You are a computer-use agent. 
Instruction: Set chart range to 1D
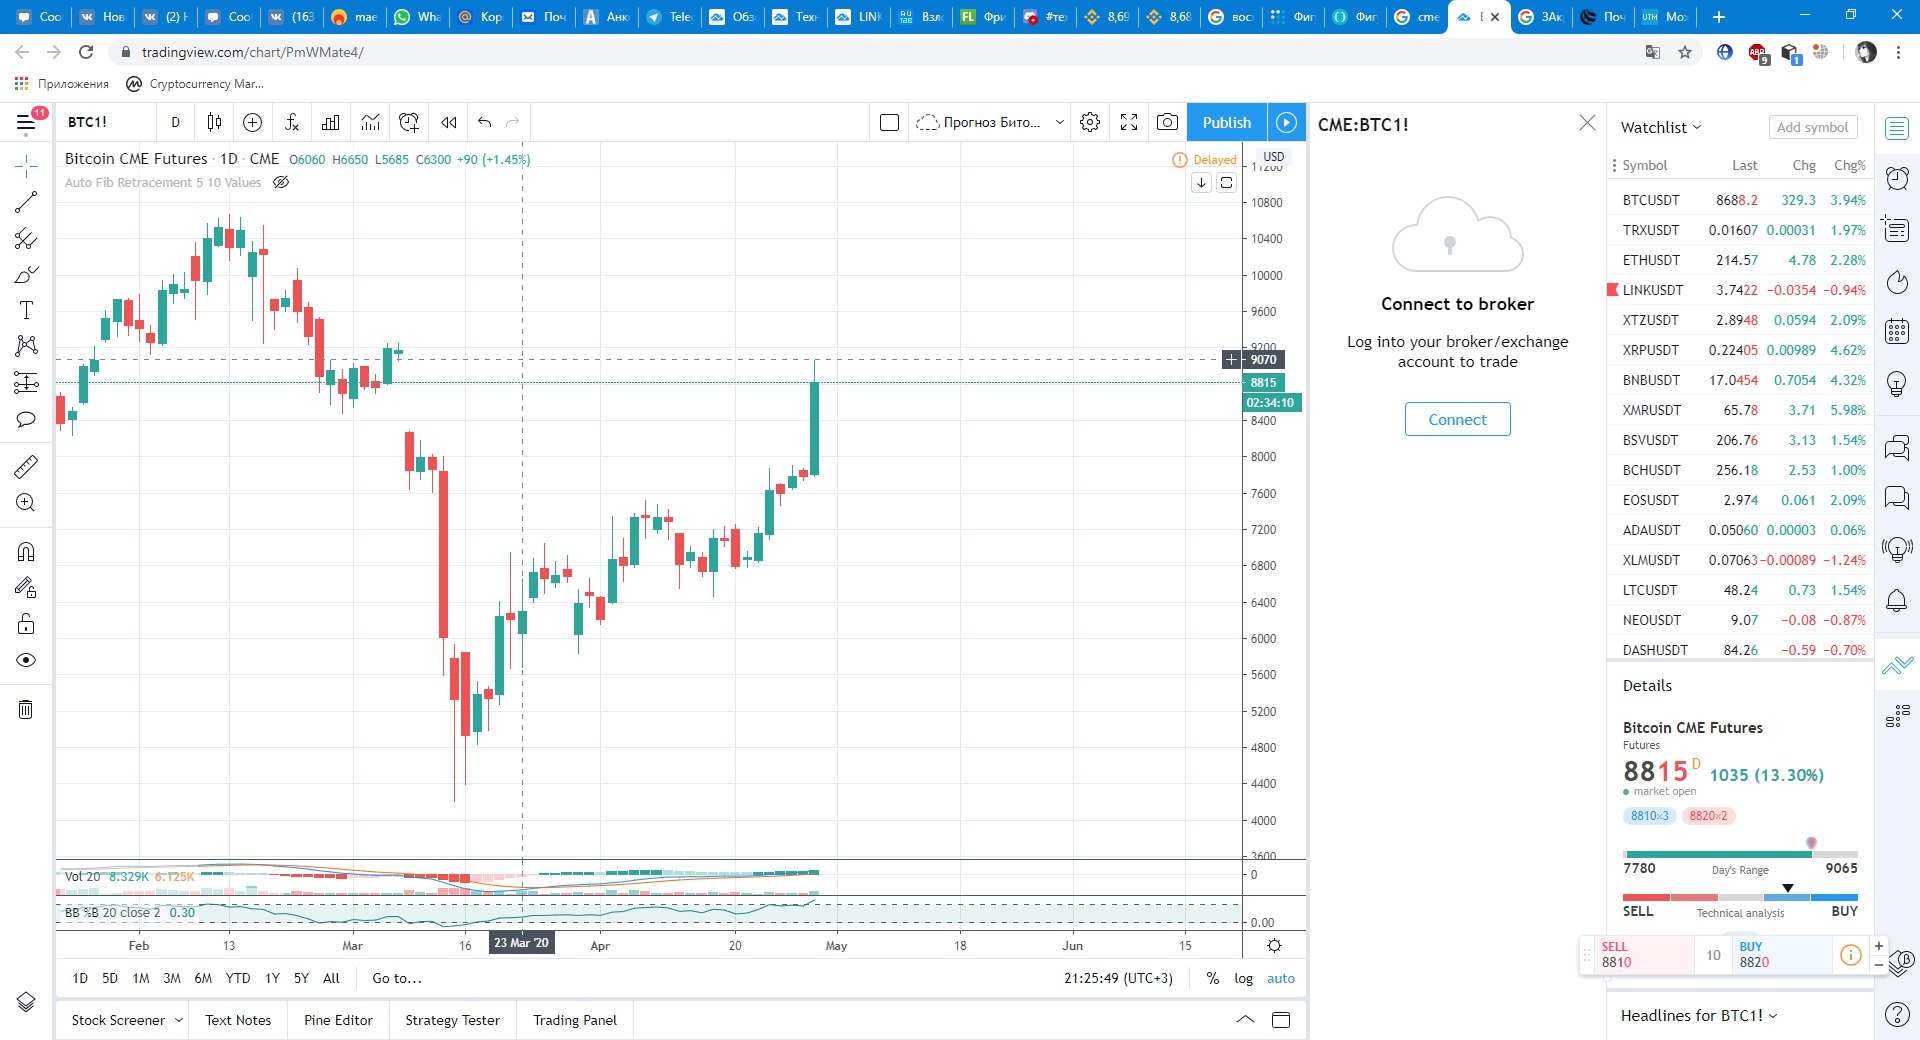coord(80,978)
